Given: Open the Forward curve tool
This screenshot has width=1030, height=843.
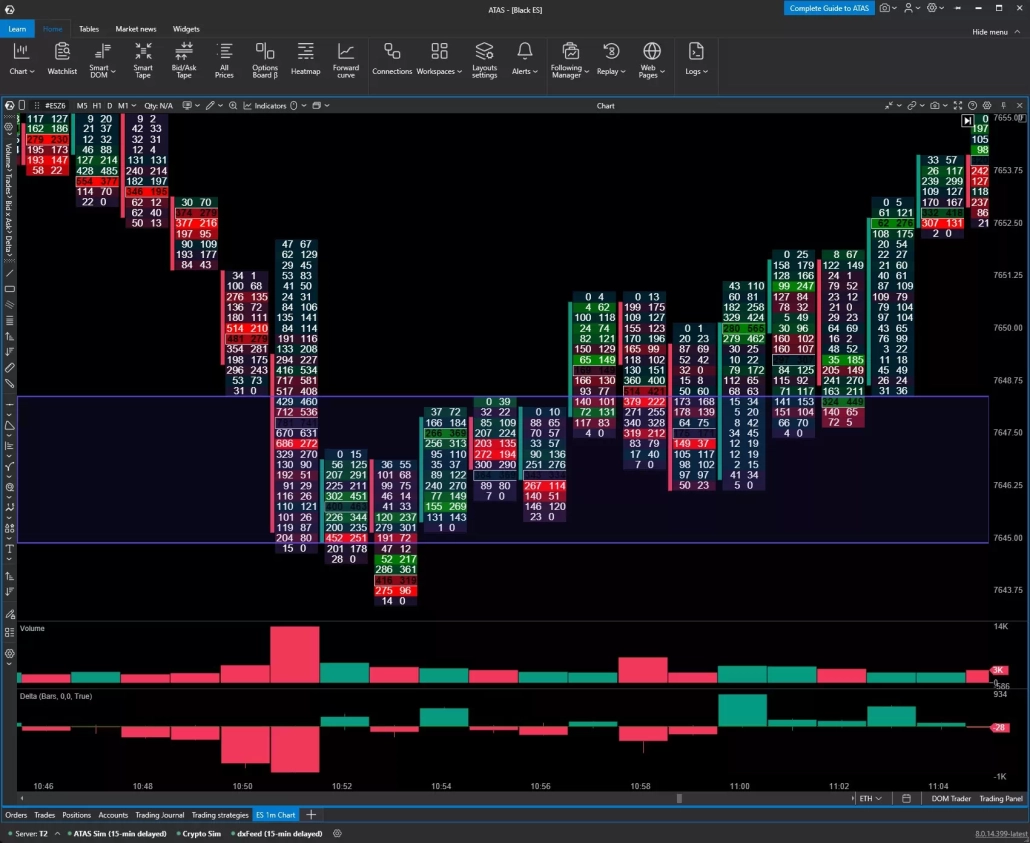Looking at the screenshot, I should tap(346, 59).
